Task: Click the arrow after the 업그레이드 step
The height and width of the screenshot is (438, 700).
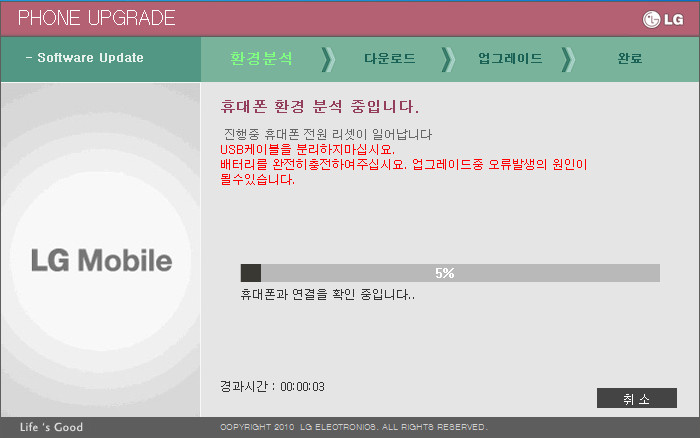Action: click(x=568, y=59)
